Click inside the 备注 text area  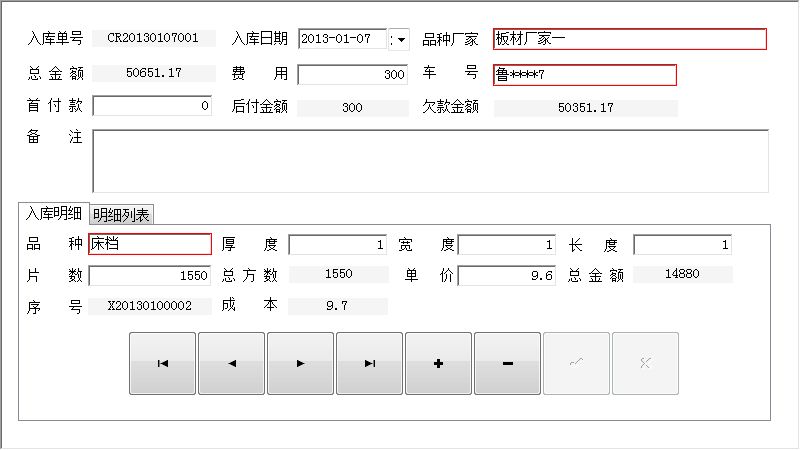coord(430,160)
